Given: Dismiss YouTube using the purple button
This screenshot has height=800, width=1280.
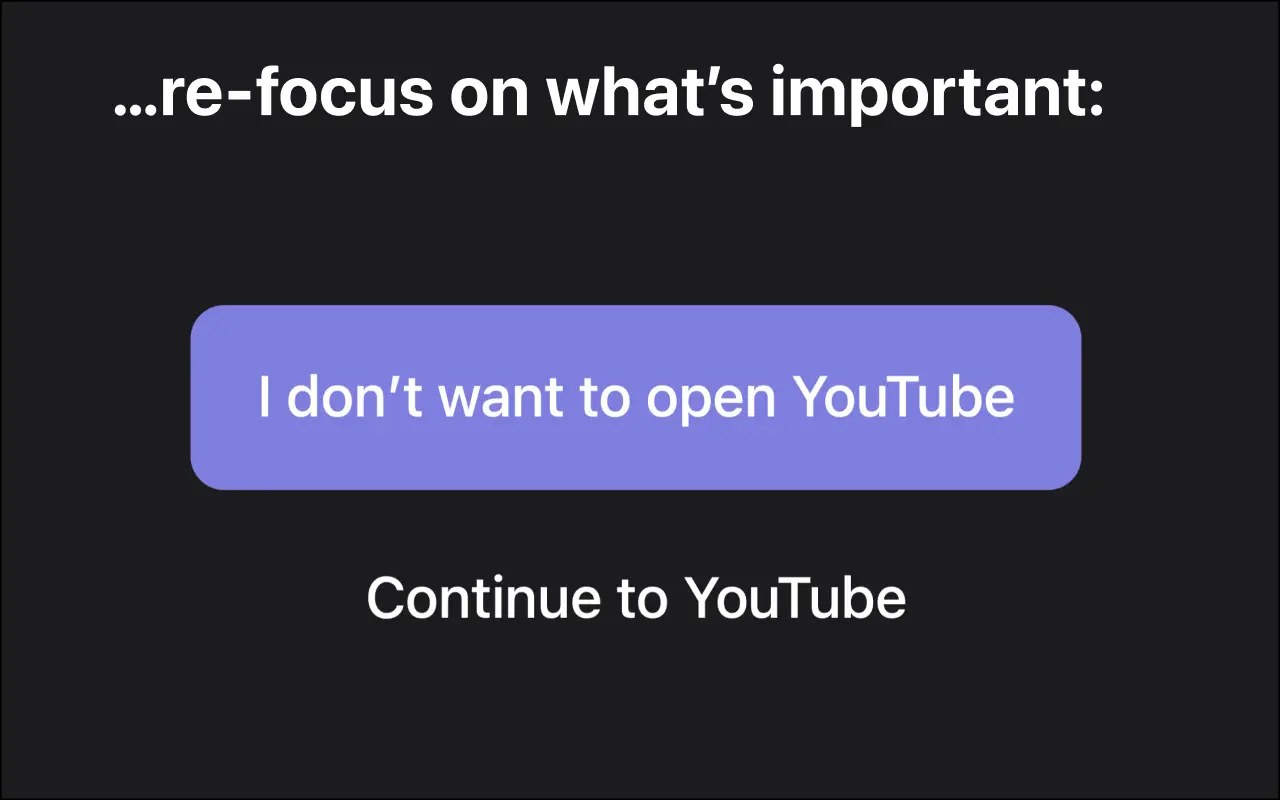Looking at the screenshot, I should (x=636, y=397).
